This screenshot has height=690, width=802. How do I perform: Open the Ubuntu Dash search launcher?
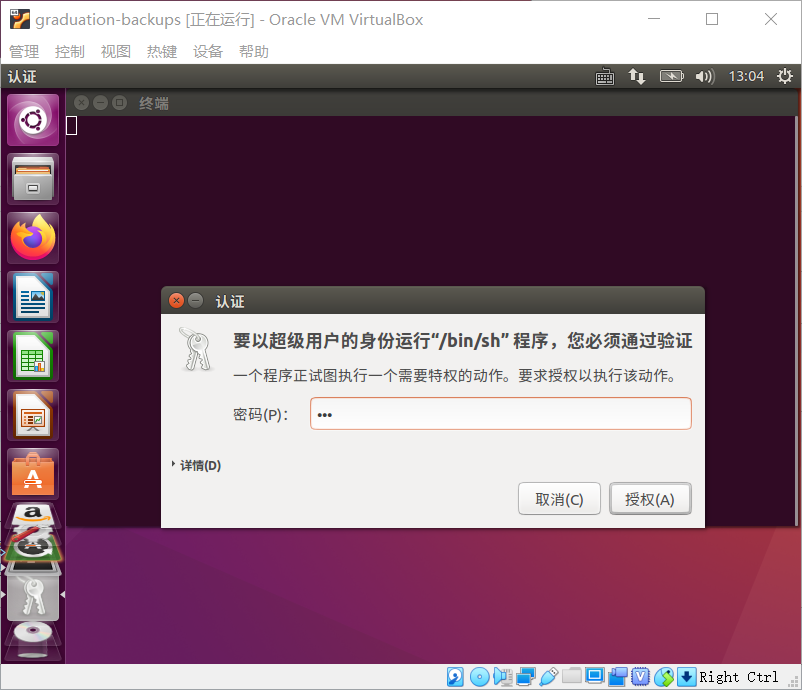pyautogui.click(x=33, y=120)
